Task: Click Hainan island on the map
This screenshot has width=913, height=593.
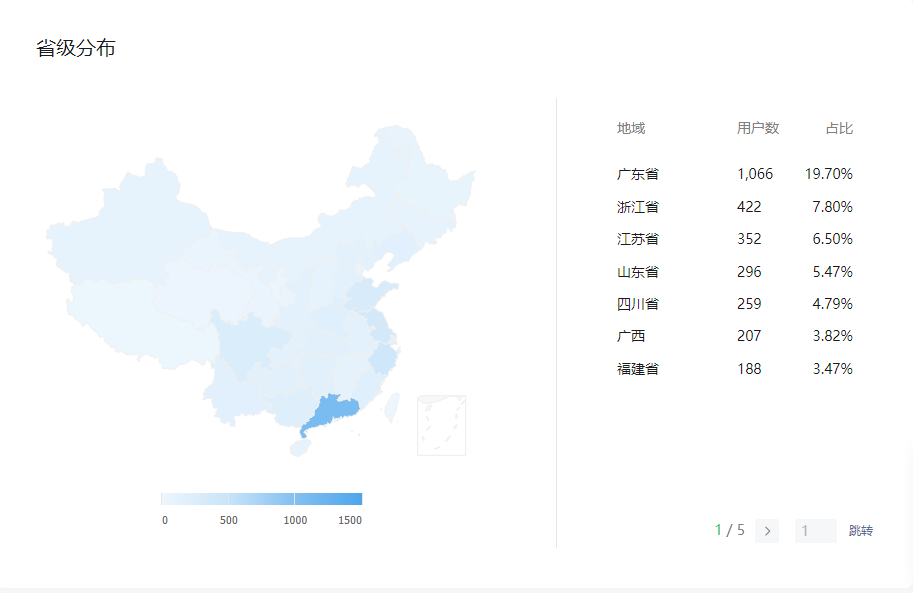Action: coord(300,448)
